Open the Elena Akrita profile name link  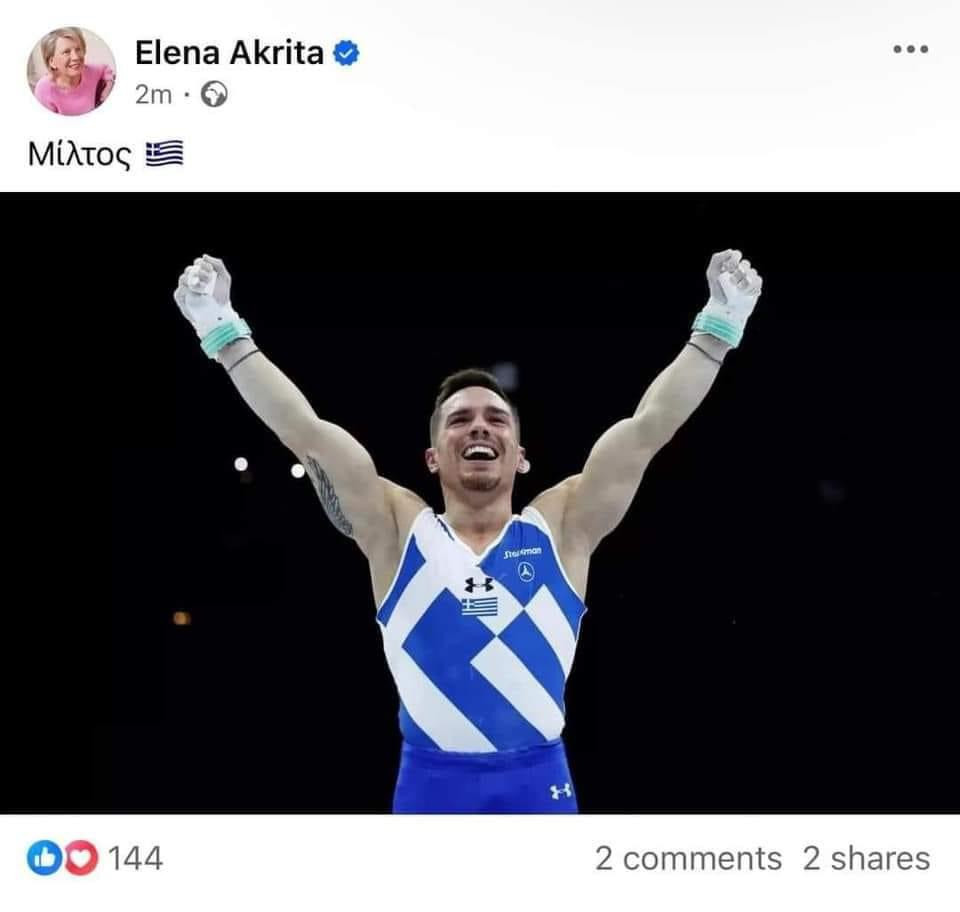click(x=229, y=53)
